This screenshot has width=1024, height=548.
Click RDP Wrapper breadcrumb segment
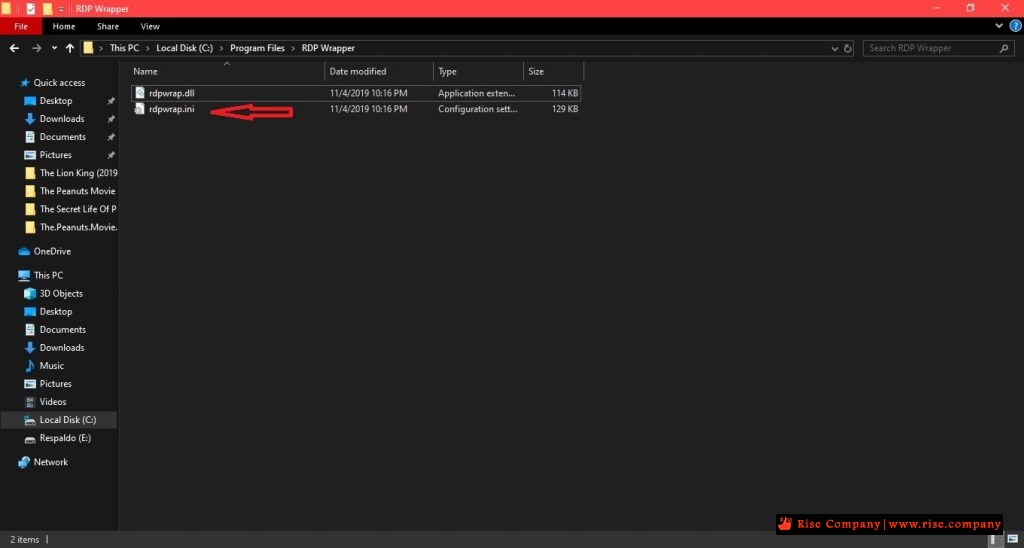(328, 48)
